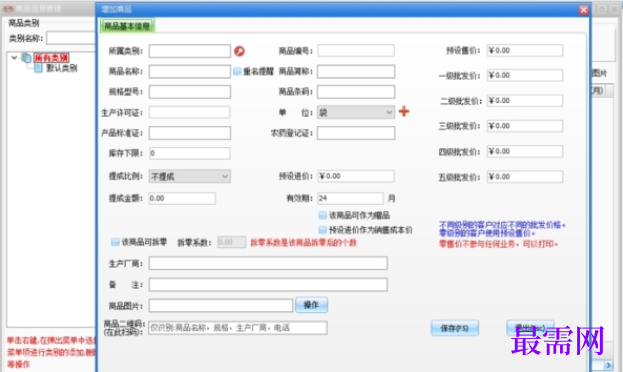Click the 保存(F5) button
Image resolution: width=623 pixels, height=372 pixels.
click(455, 328)
